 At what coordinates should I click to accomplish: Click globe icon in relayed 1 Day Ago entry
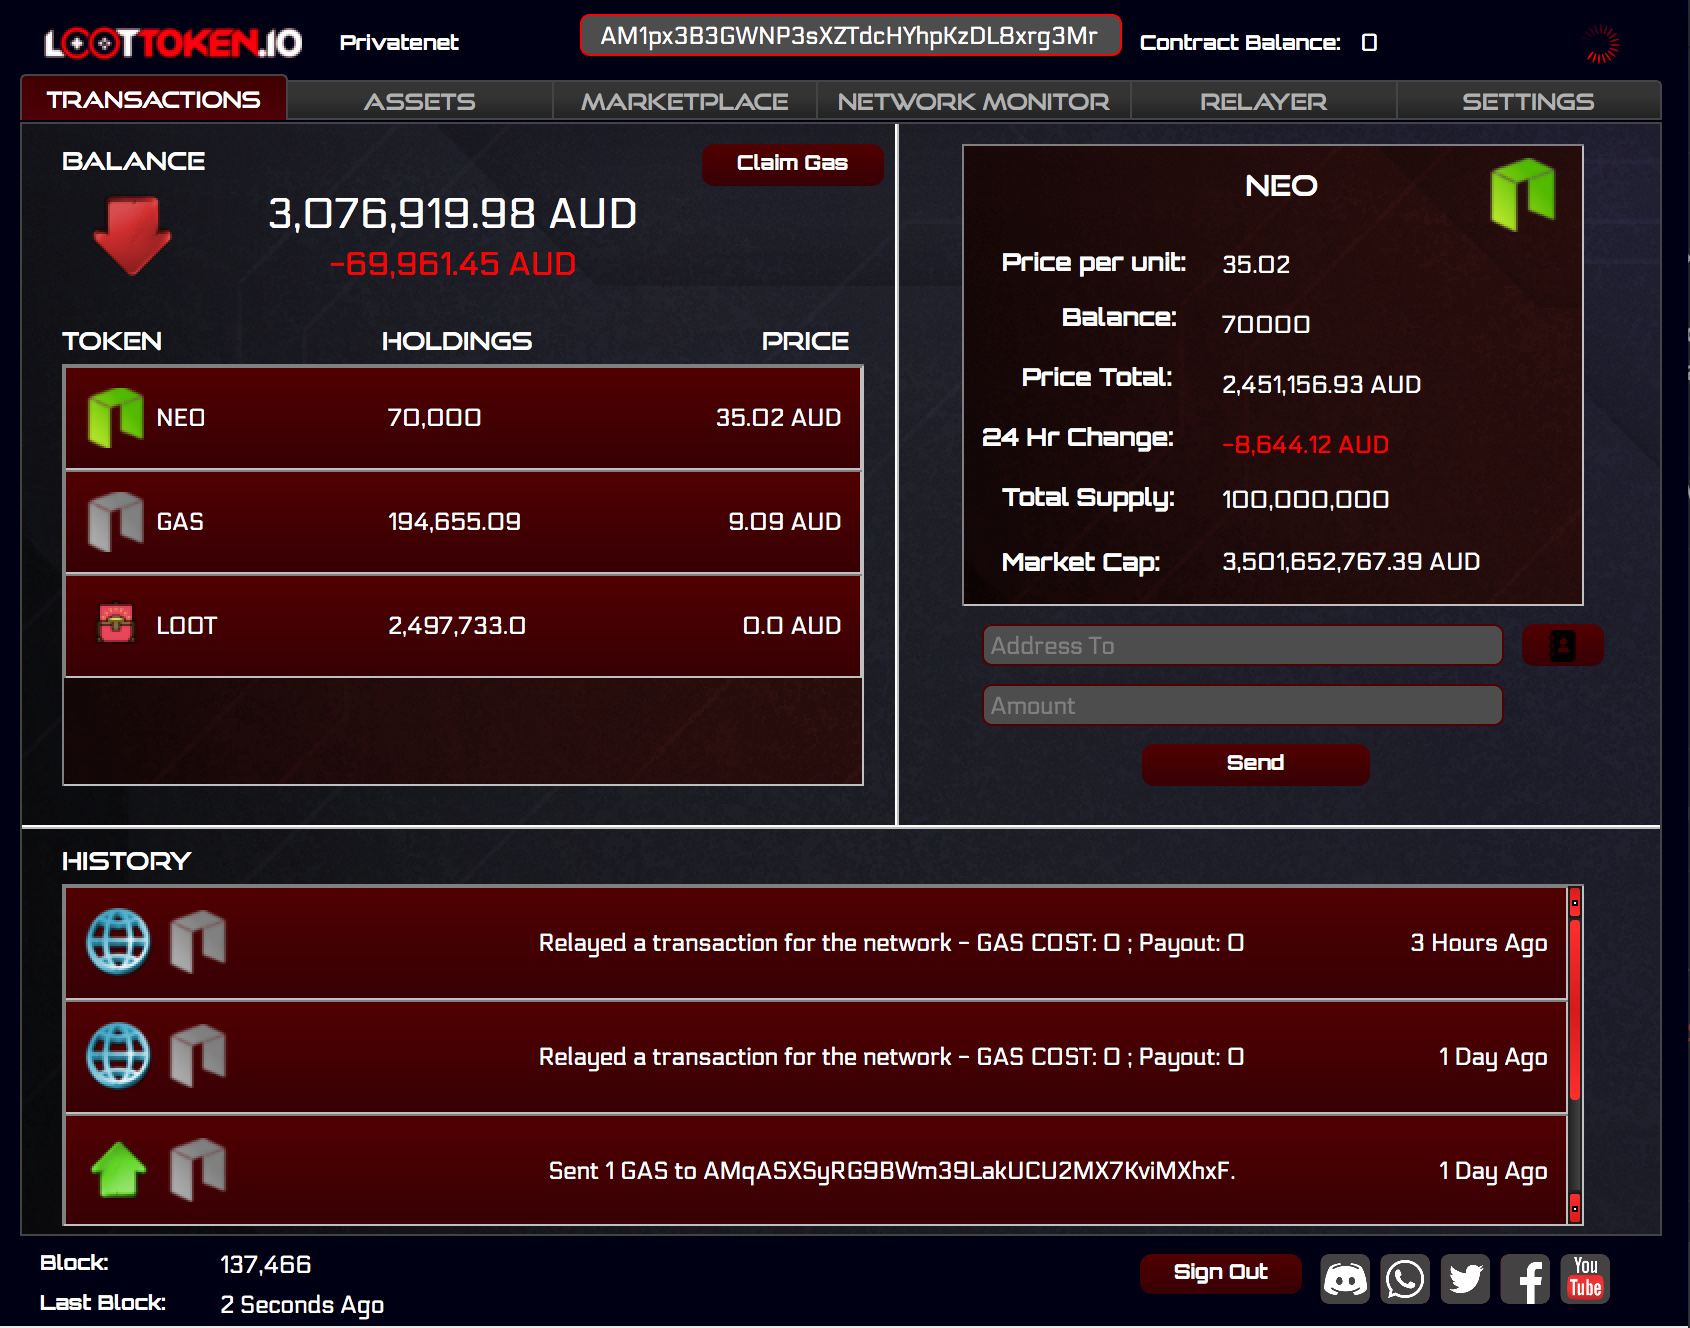tap(118, 1055)
